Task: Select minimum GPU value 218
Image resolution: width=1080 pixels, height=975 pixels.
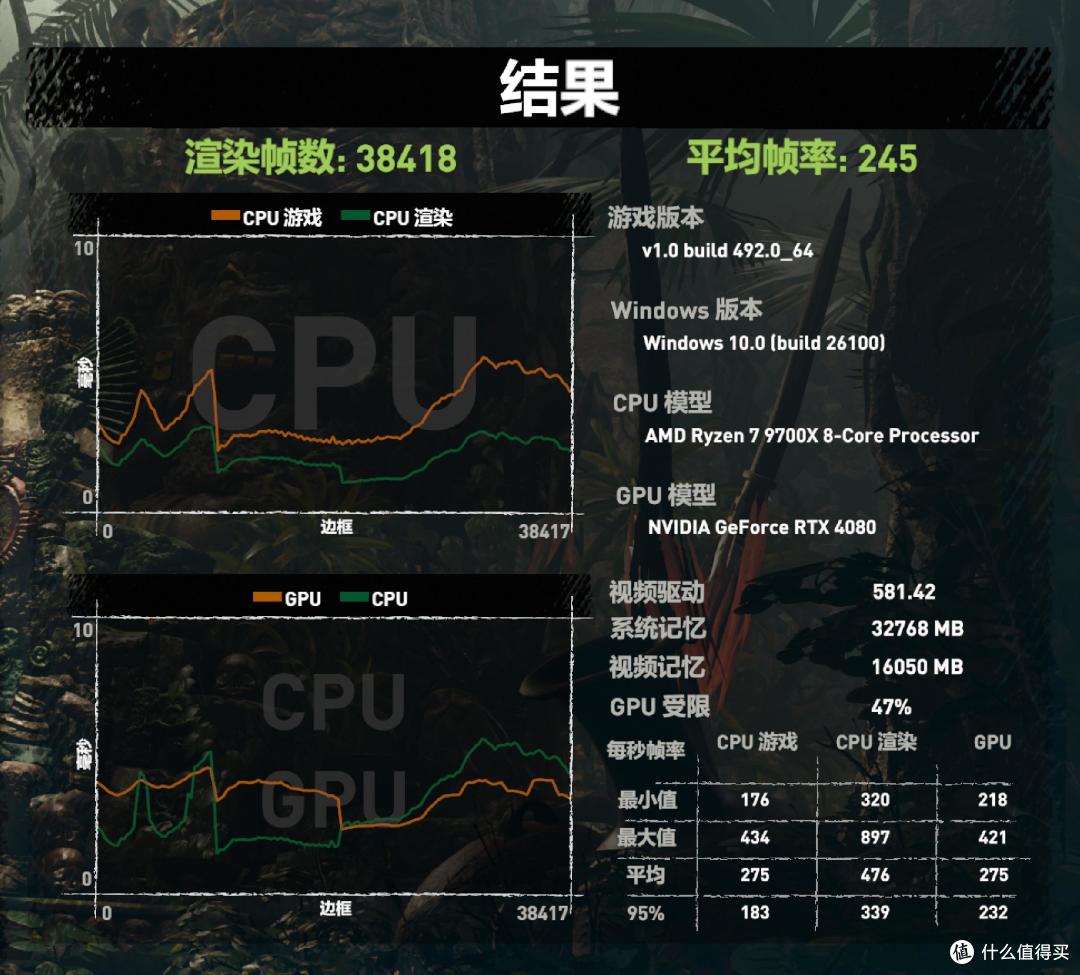Action: [x=993, y=800]
